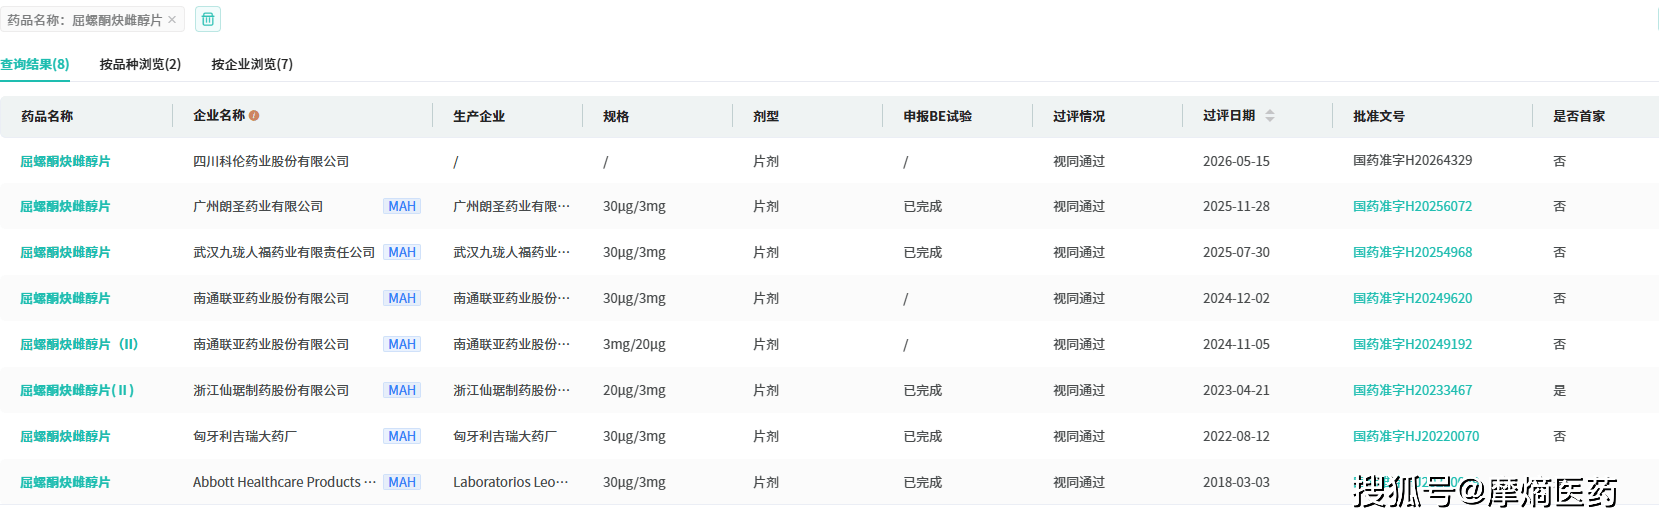Open the 查询结果(8) tab

coord(35,64)
